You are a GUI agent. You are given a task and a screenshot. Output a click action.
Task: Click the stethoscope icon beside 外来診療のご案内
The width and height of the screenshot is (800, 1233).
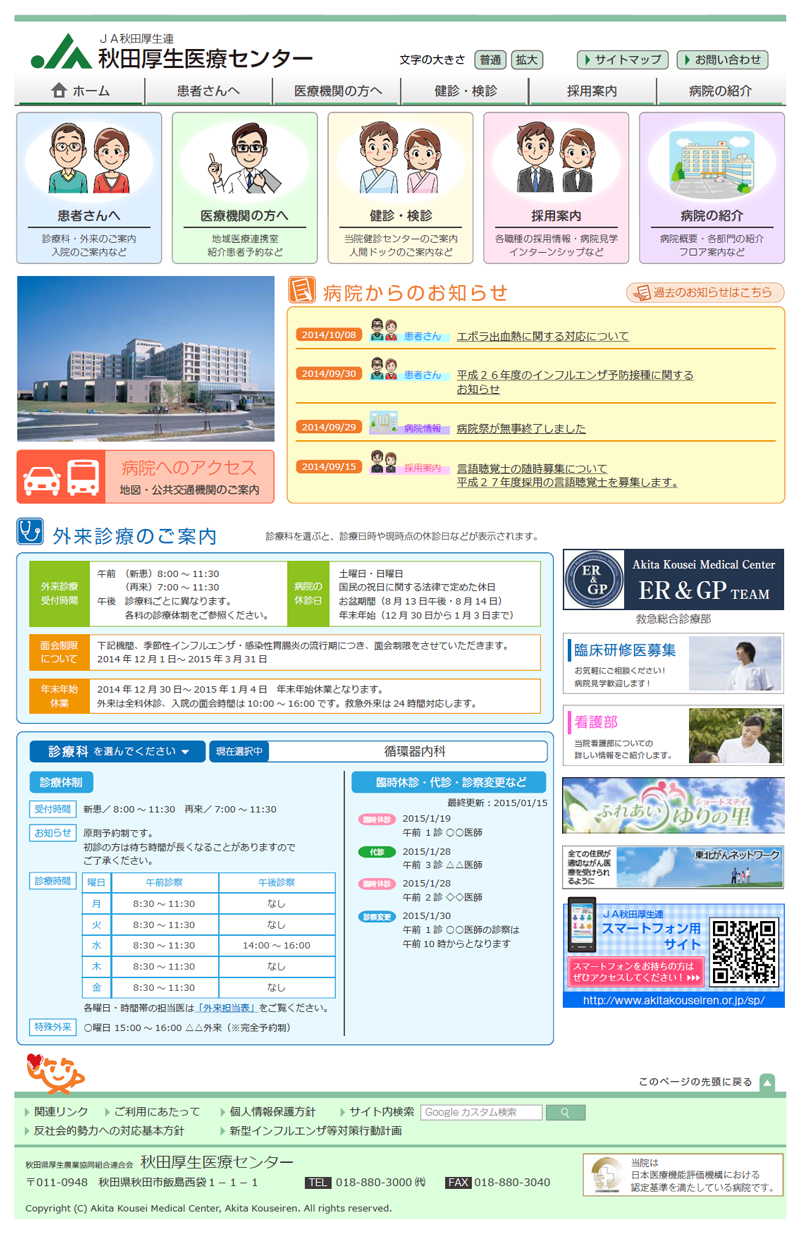tap(30, 531)
